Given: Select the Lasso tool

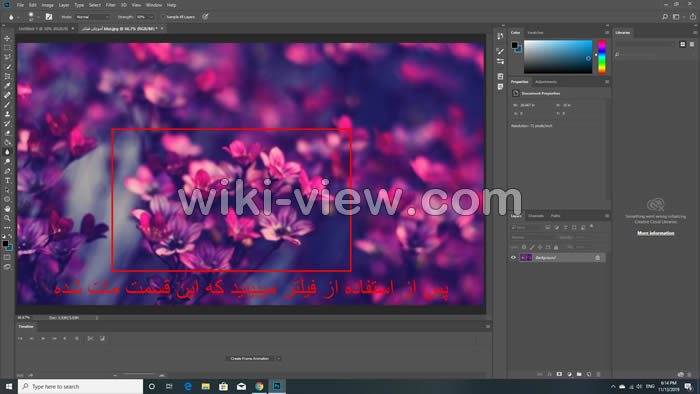Looking at the screenshot, I should (7, 57).
